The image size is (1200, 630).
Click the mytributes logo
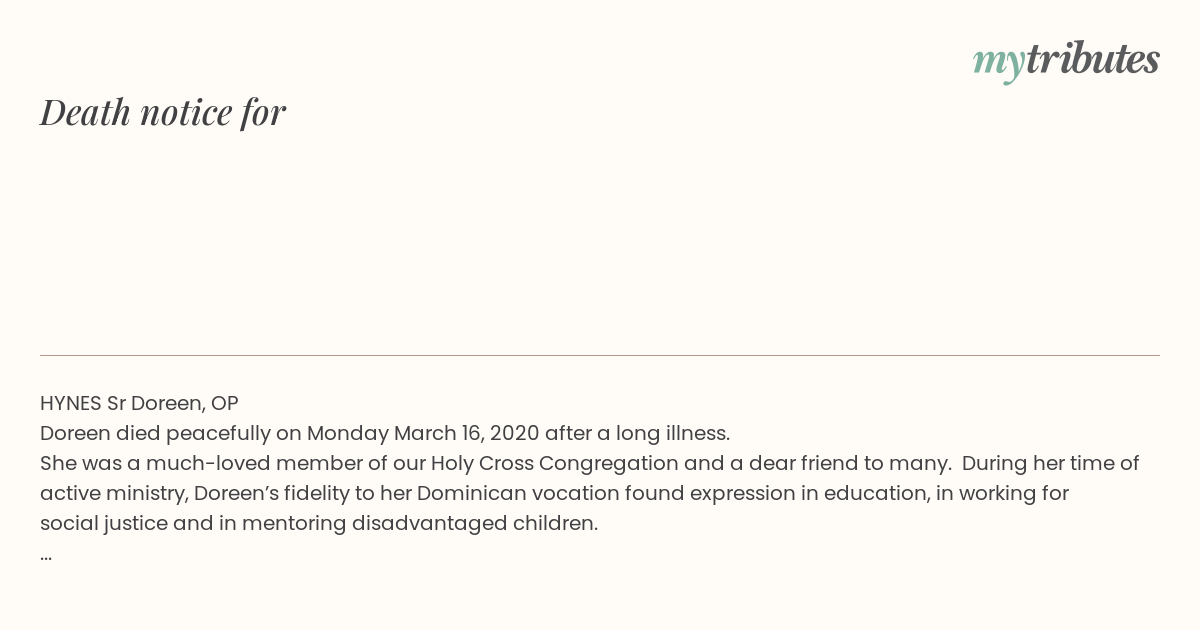(x=1066, y=61)
